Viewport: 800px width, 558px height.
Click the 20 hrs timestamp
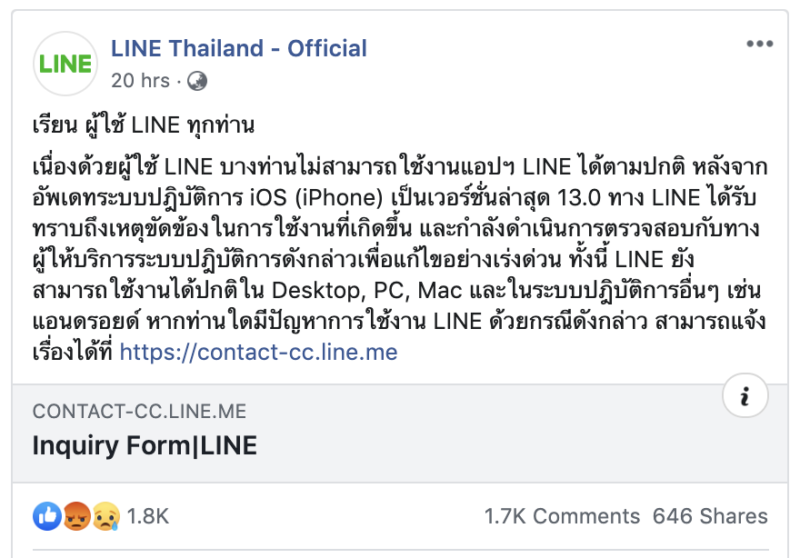coord(141,81)
